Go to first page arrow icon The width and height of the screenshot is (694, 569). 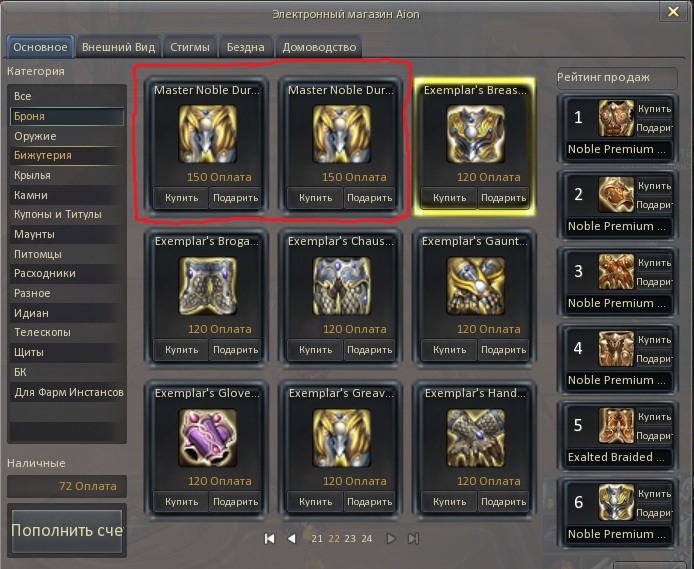[269, 538]
